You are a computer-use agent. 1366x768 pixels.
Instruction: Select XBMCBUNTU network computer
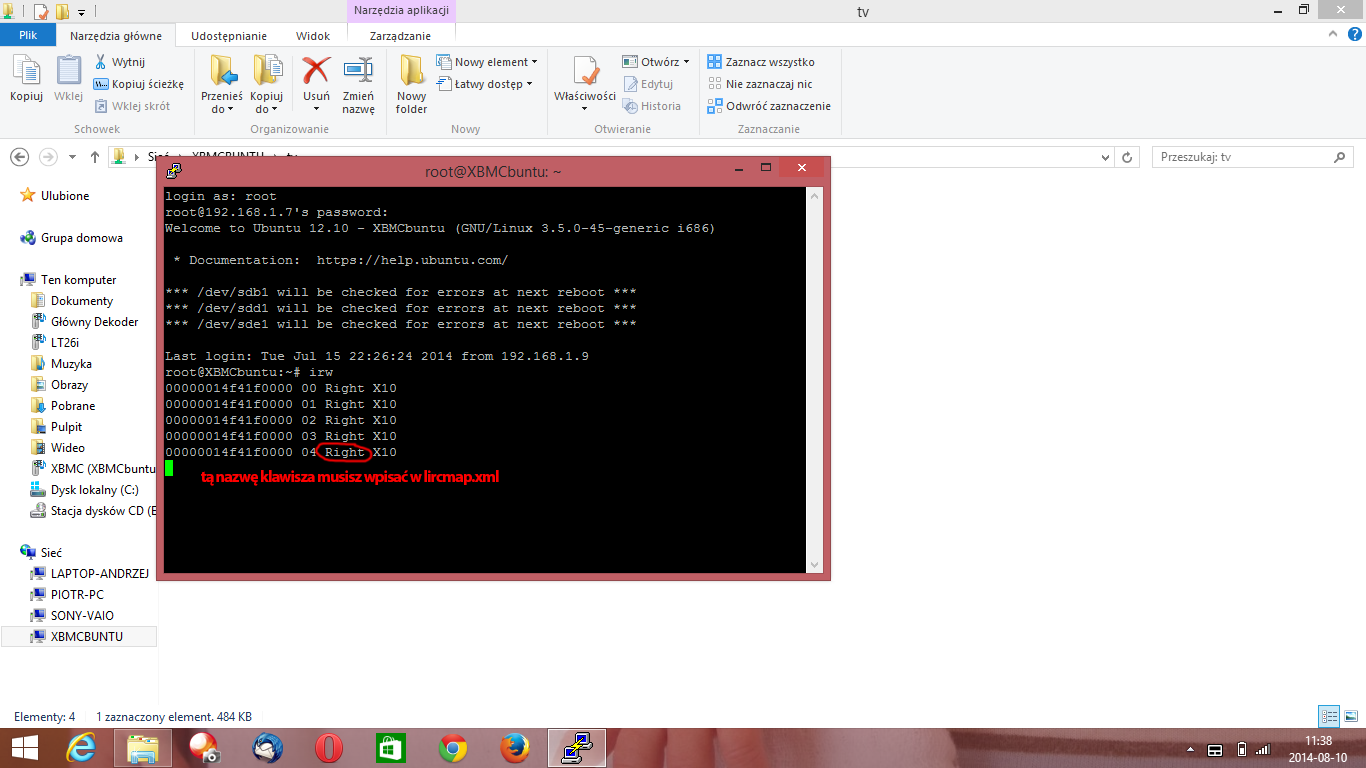point(79,636)
